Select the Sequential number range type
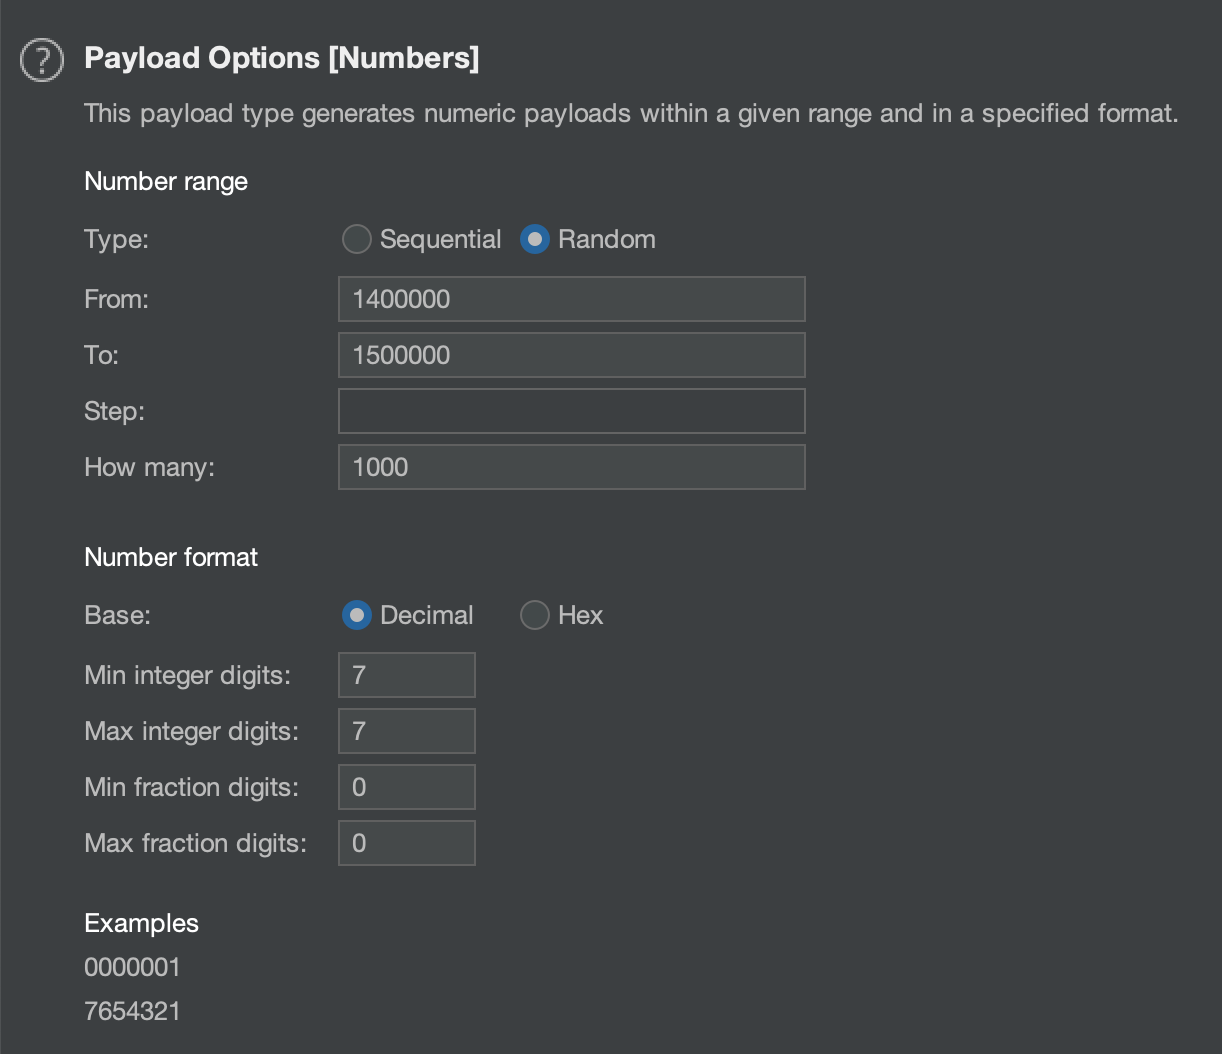This screenshot has height=1054, width=1222. tap(356, 240)
